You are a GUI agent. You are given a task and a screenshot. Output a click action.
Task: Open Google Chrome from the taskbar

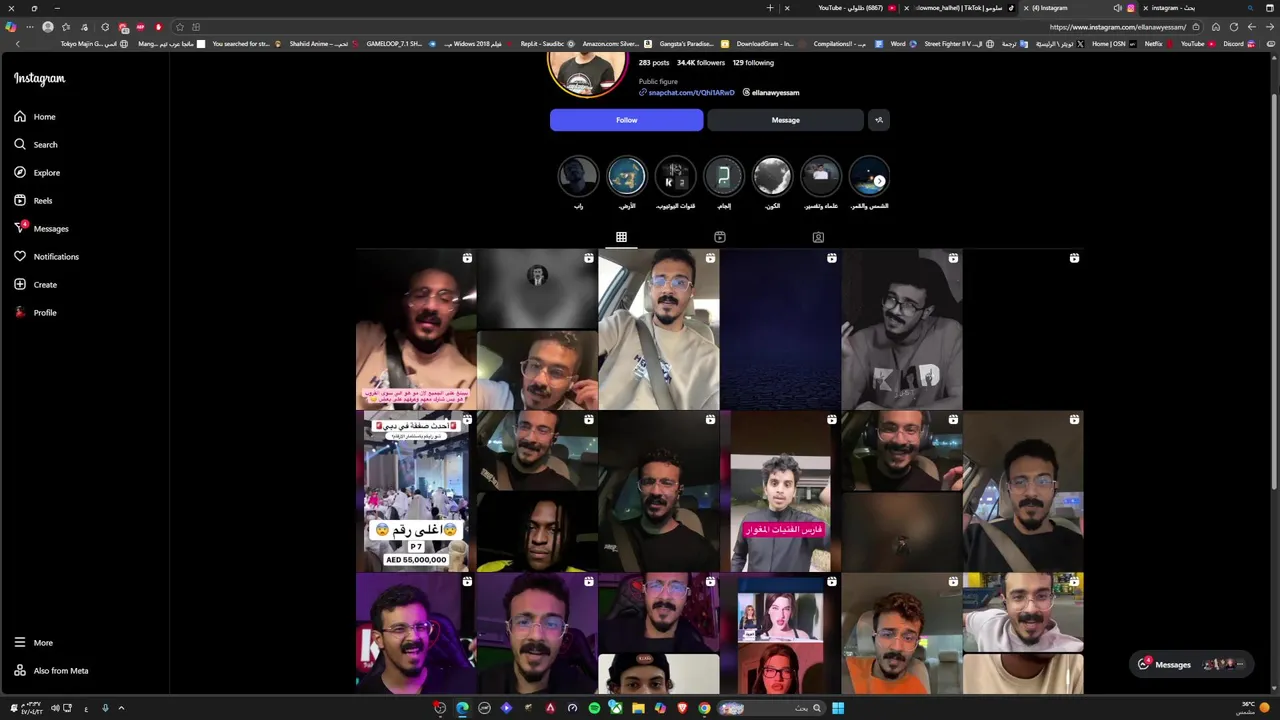704,708
